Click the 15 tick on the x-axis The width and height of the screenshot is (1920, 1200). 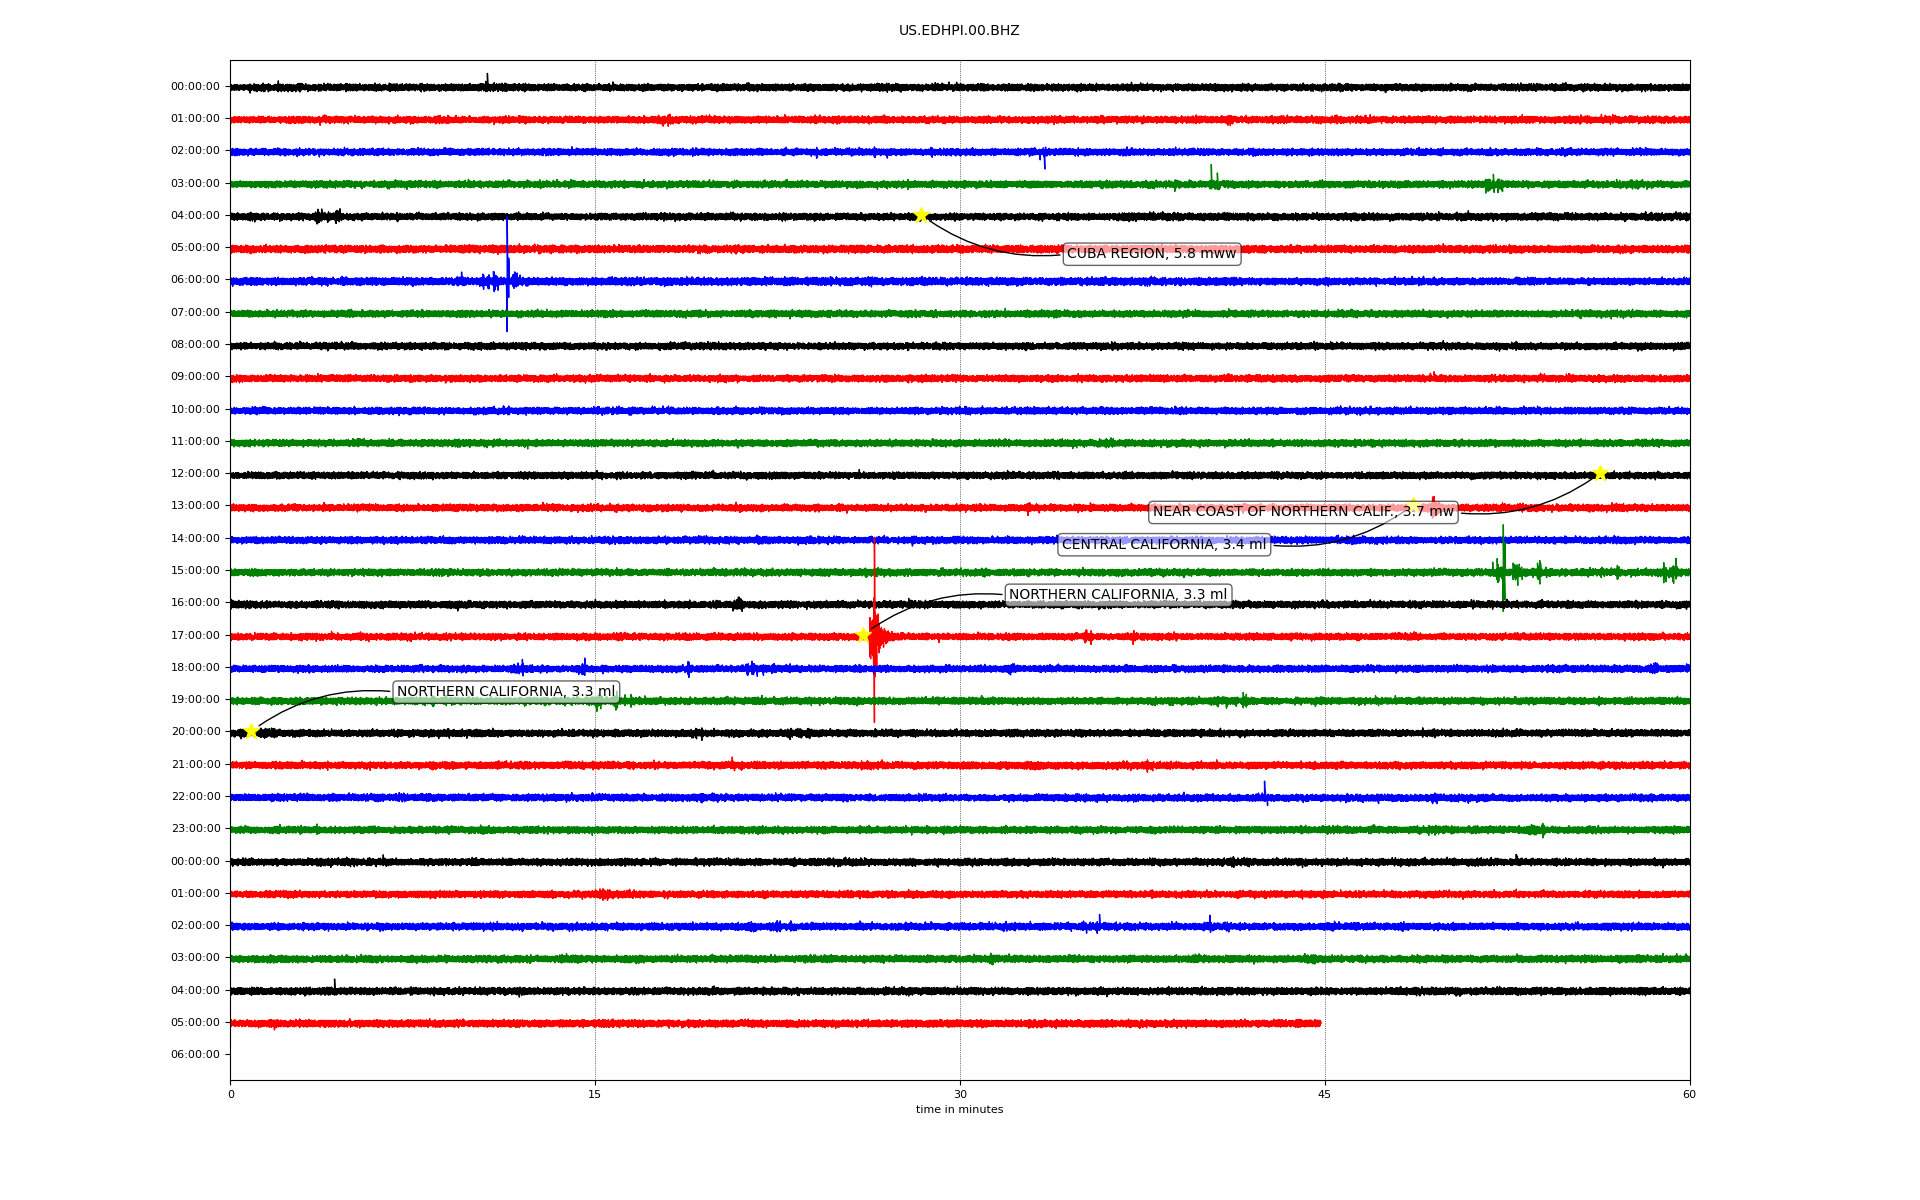(595, 1094)
